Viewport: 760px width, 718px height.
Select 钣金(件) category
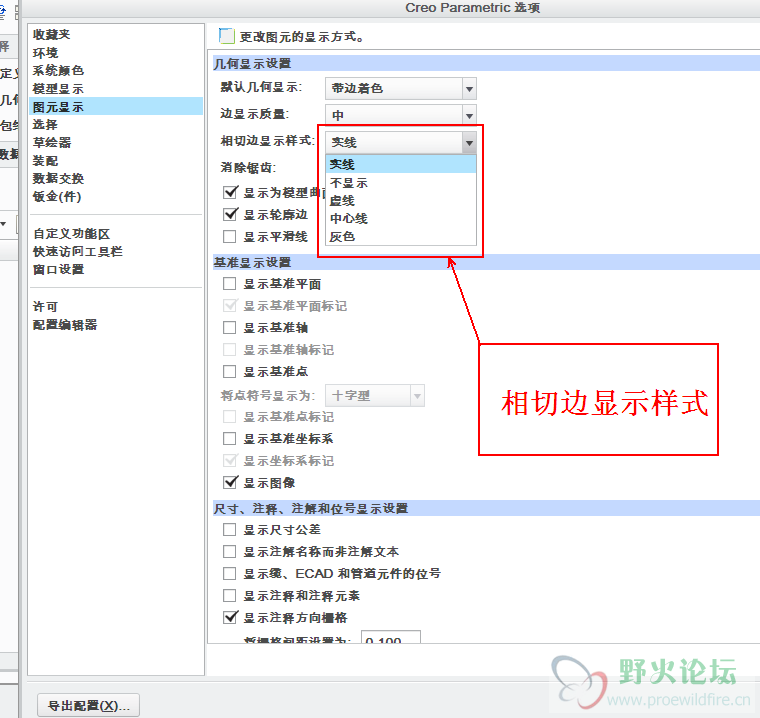tap(57, 196)
